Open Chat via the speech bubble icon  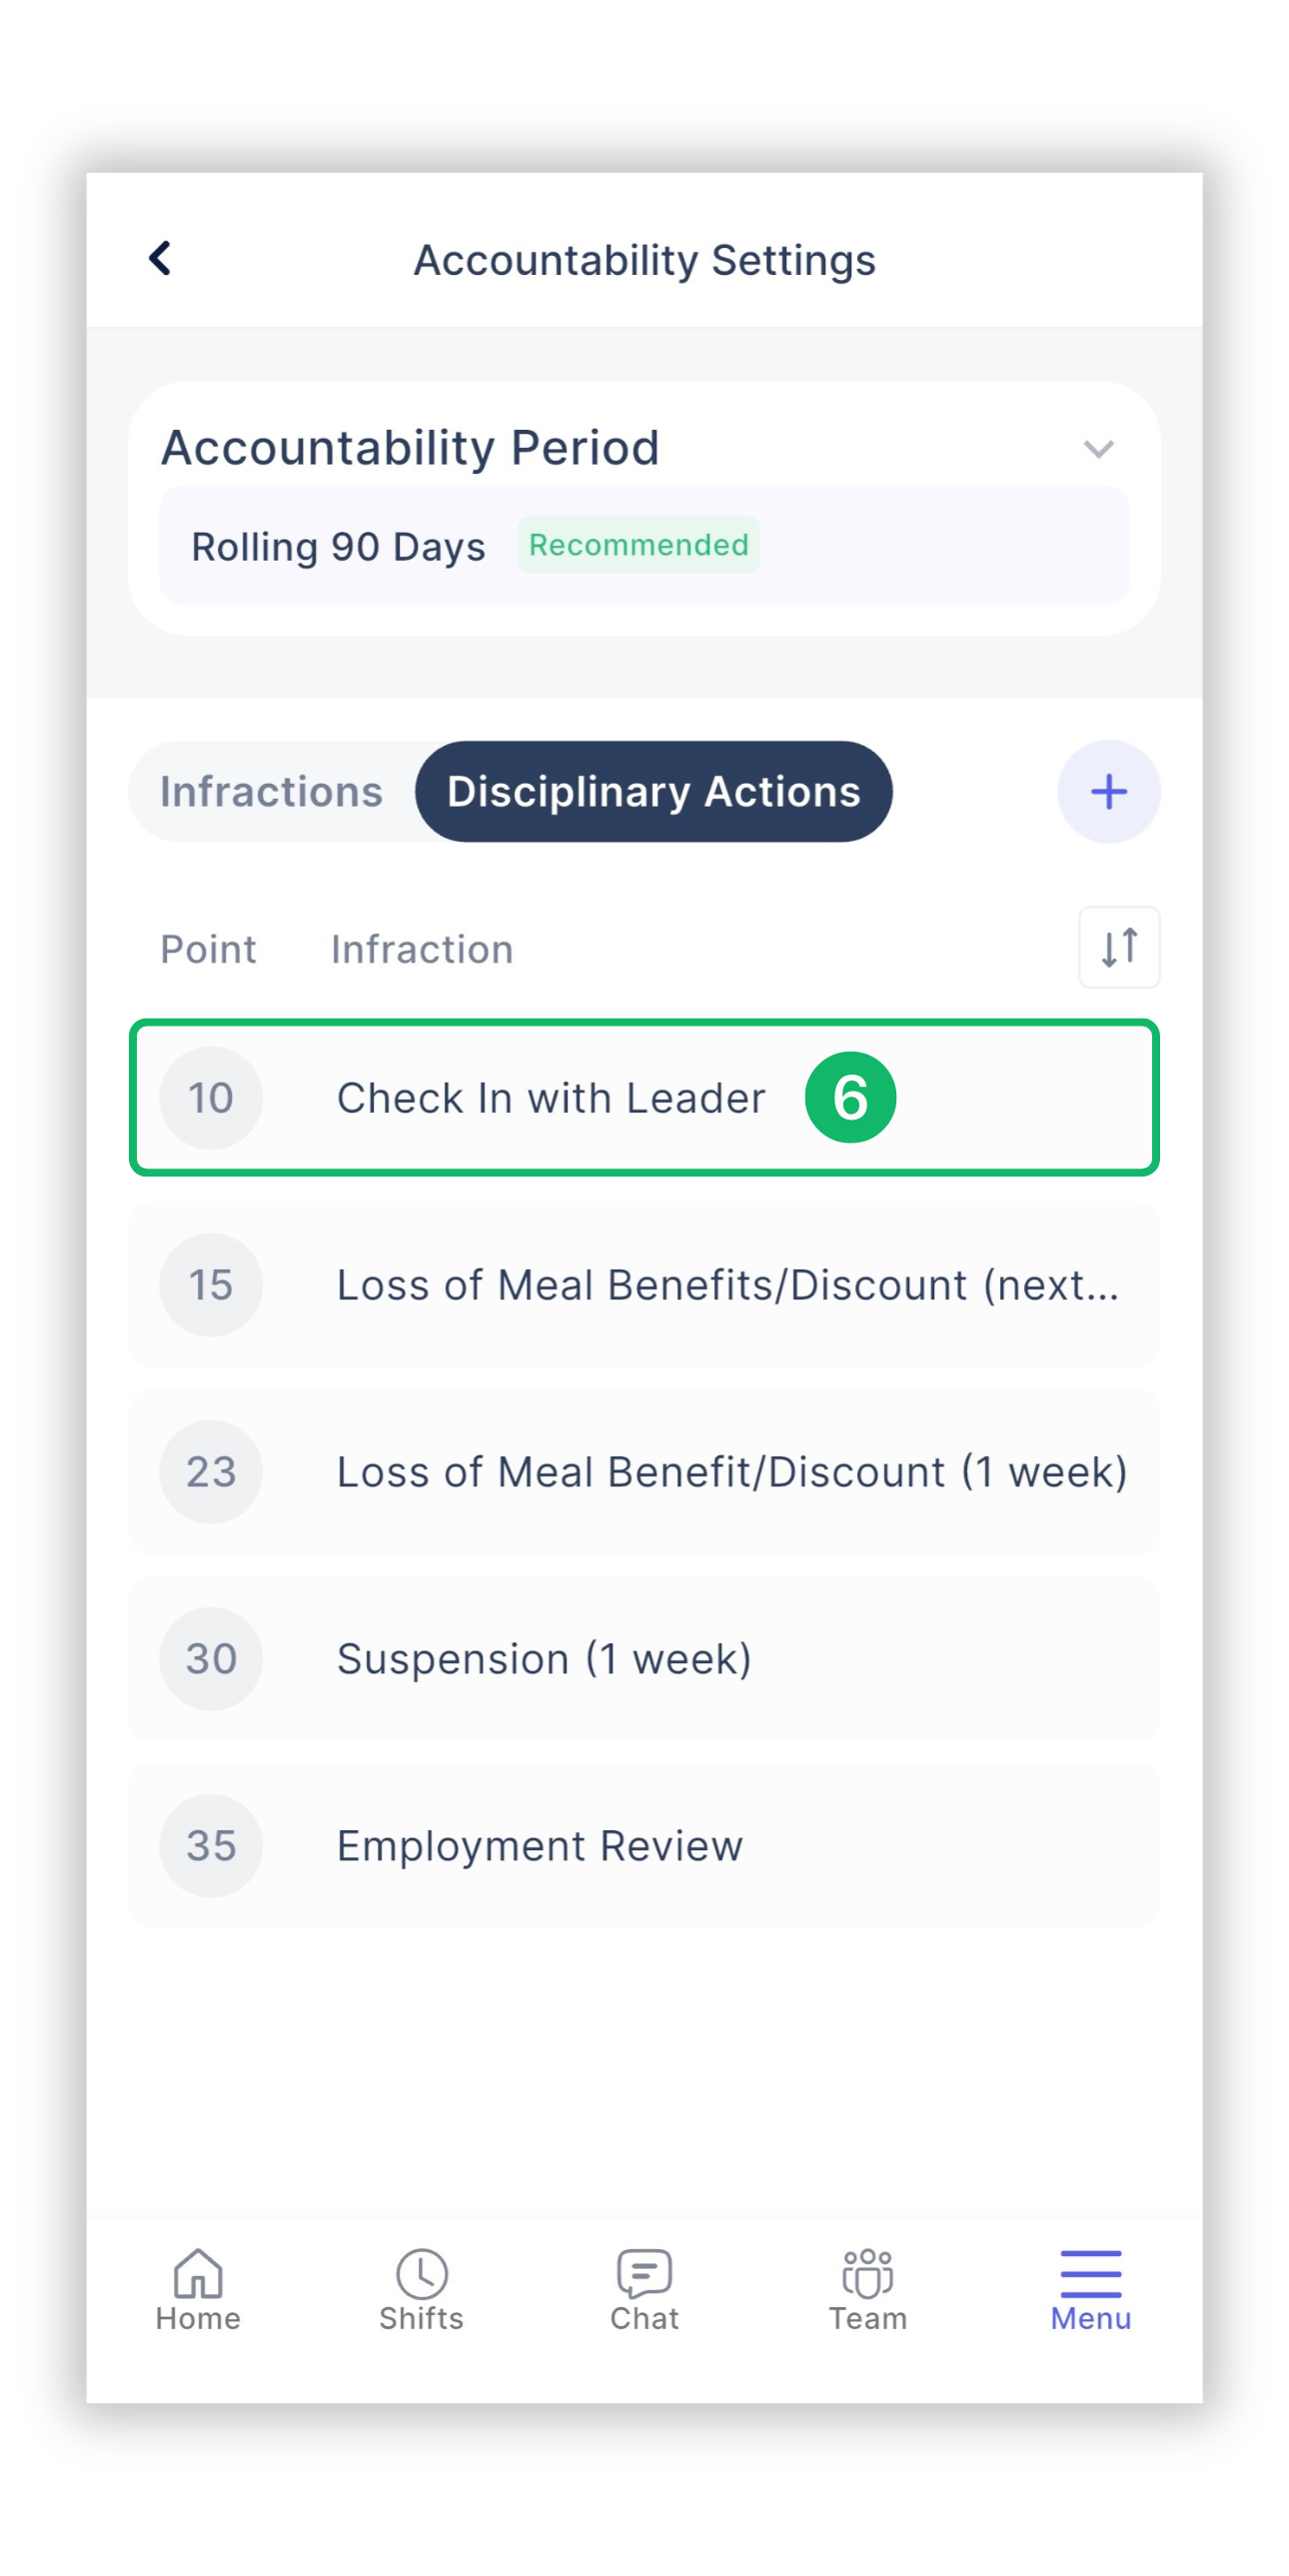[x=644, y=2273]
